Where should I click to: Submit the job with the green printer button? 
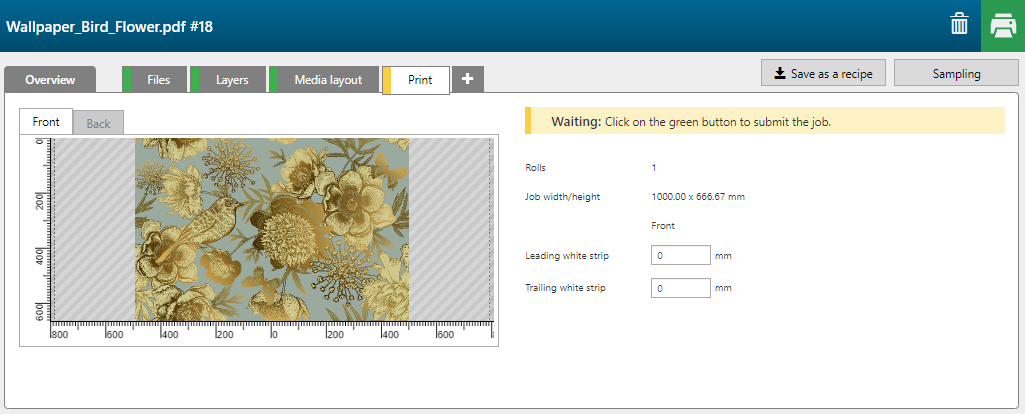[x=1002, y=25]
